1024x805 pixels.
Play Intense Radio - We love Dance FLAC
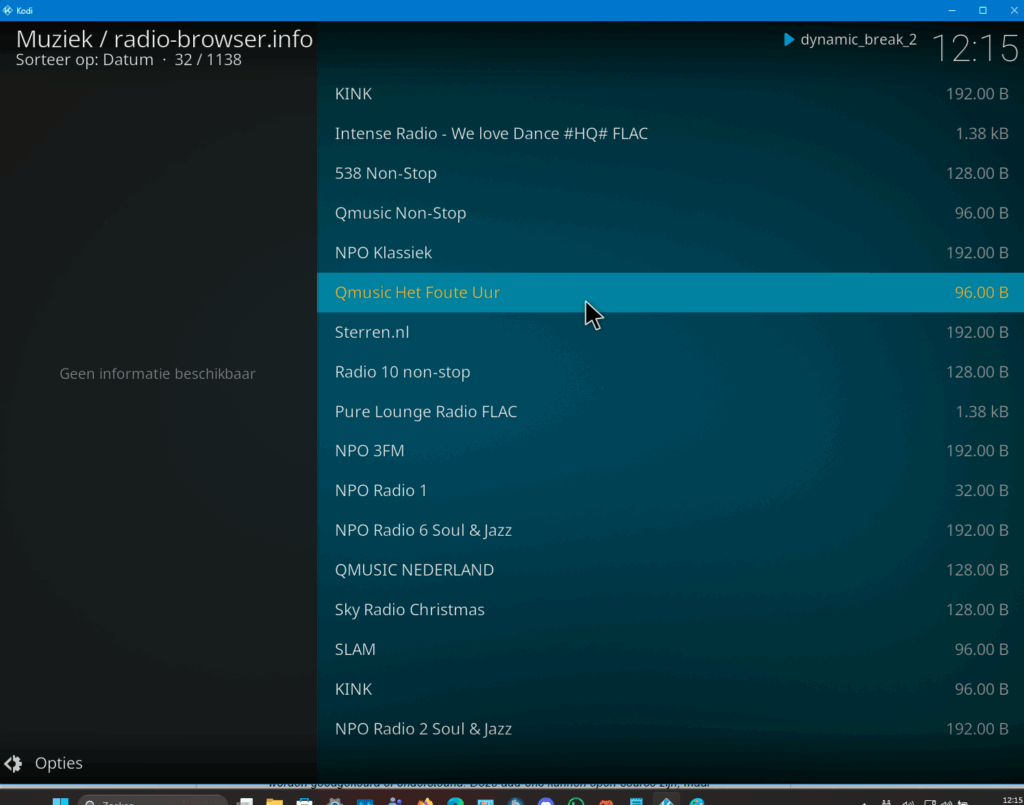pyautogui.click(x=491, y=134)
